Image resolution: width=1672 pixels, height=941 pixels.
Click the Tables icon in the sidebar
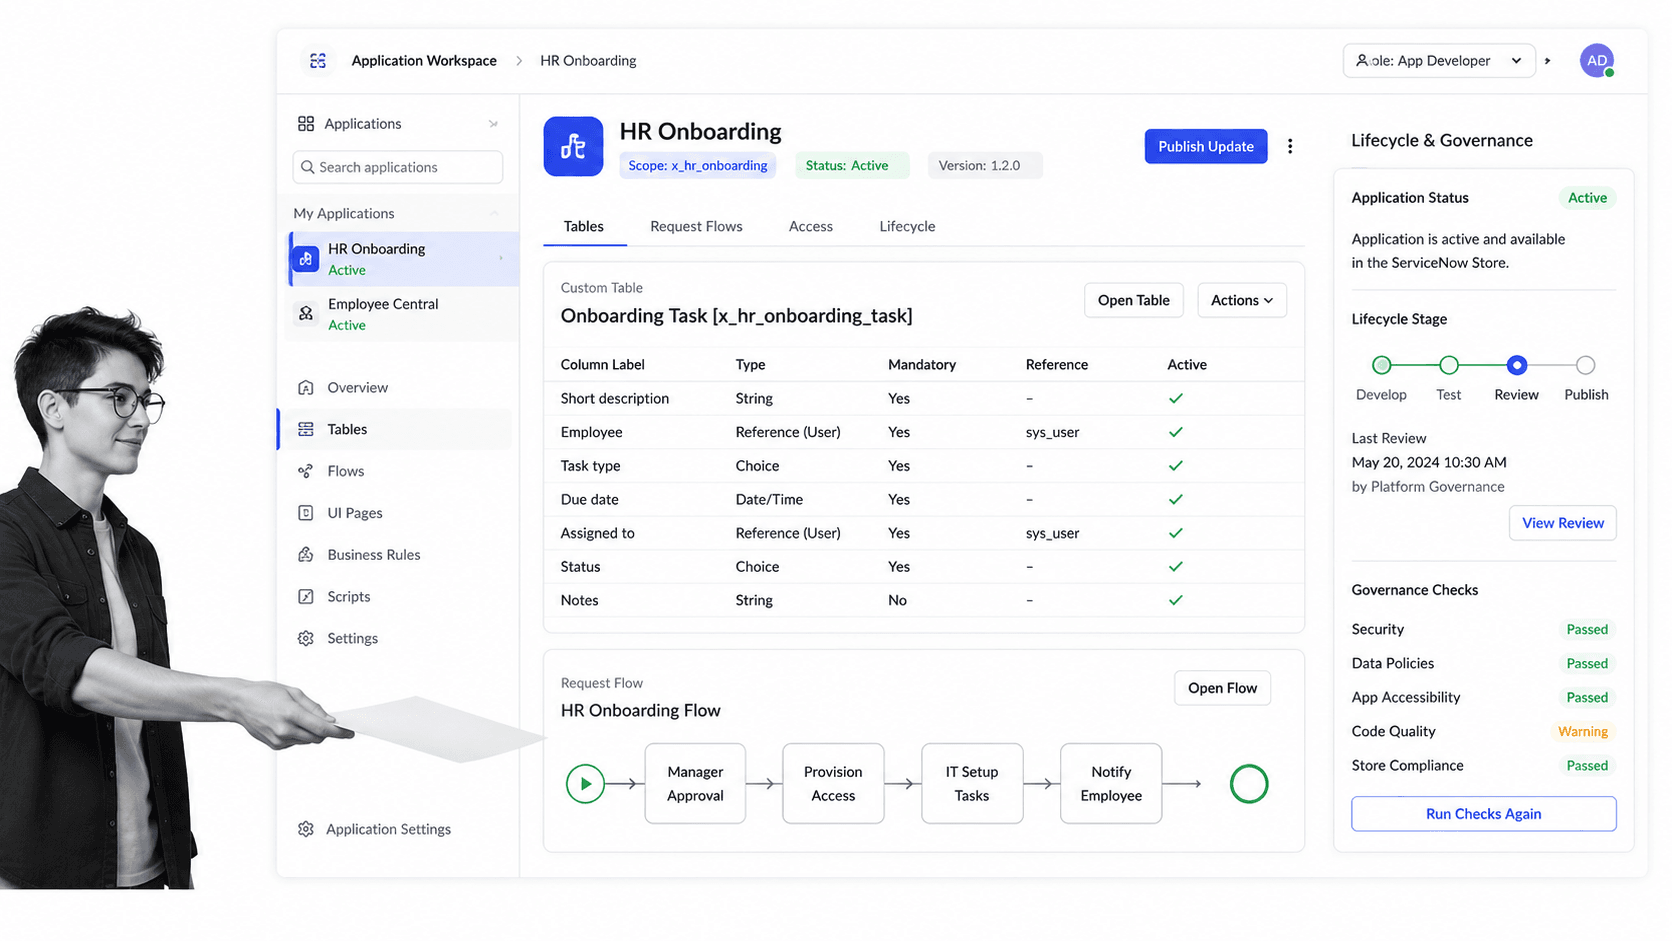tap(306, 429)
